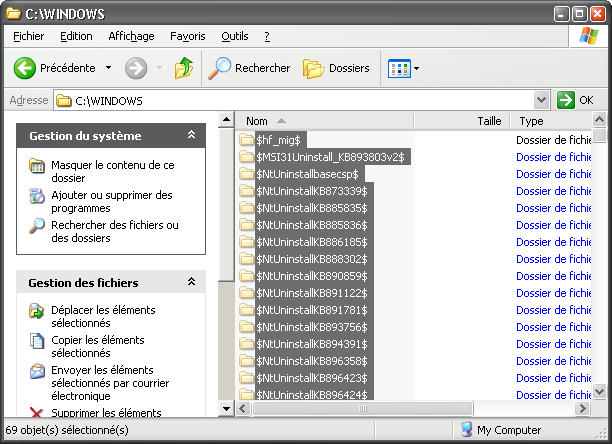The width and height of the screenshot is (612, 444).
Task: Click Envoyer les éléments par courrier électronique
Action: [x=110, y=383]
